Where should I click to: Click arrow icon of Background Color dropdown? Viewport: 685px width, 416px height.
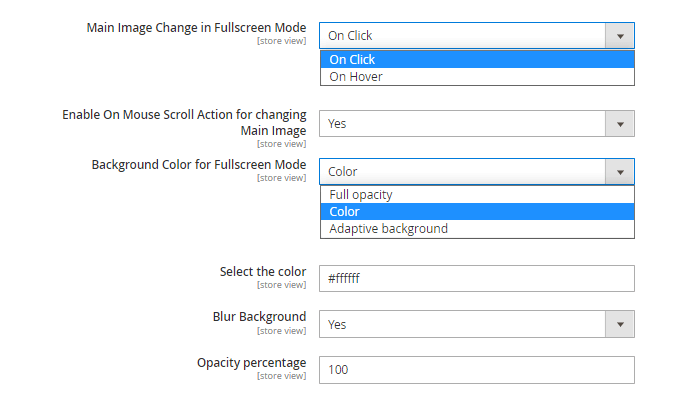[x=620, y=172]
